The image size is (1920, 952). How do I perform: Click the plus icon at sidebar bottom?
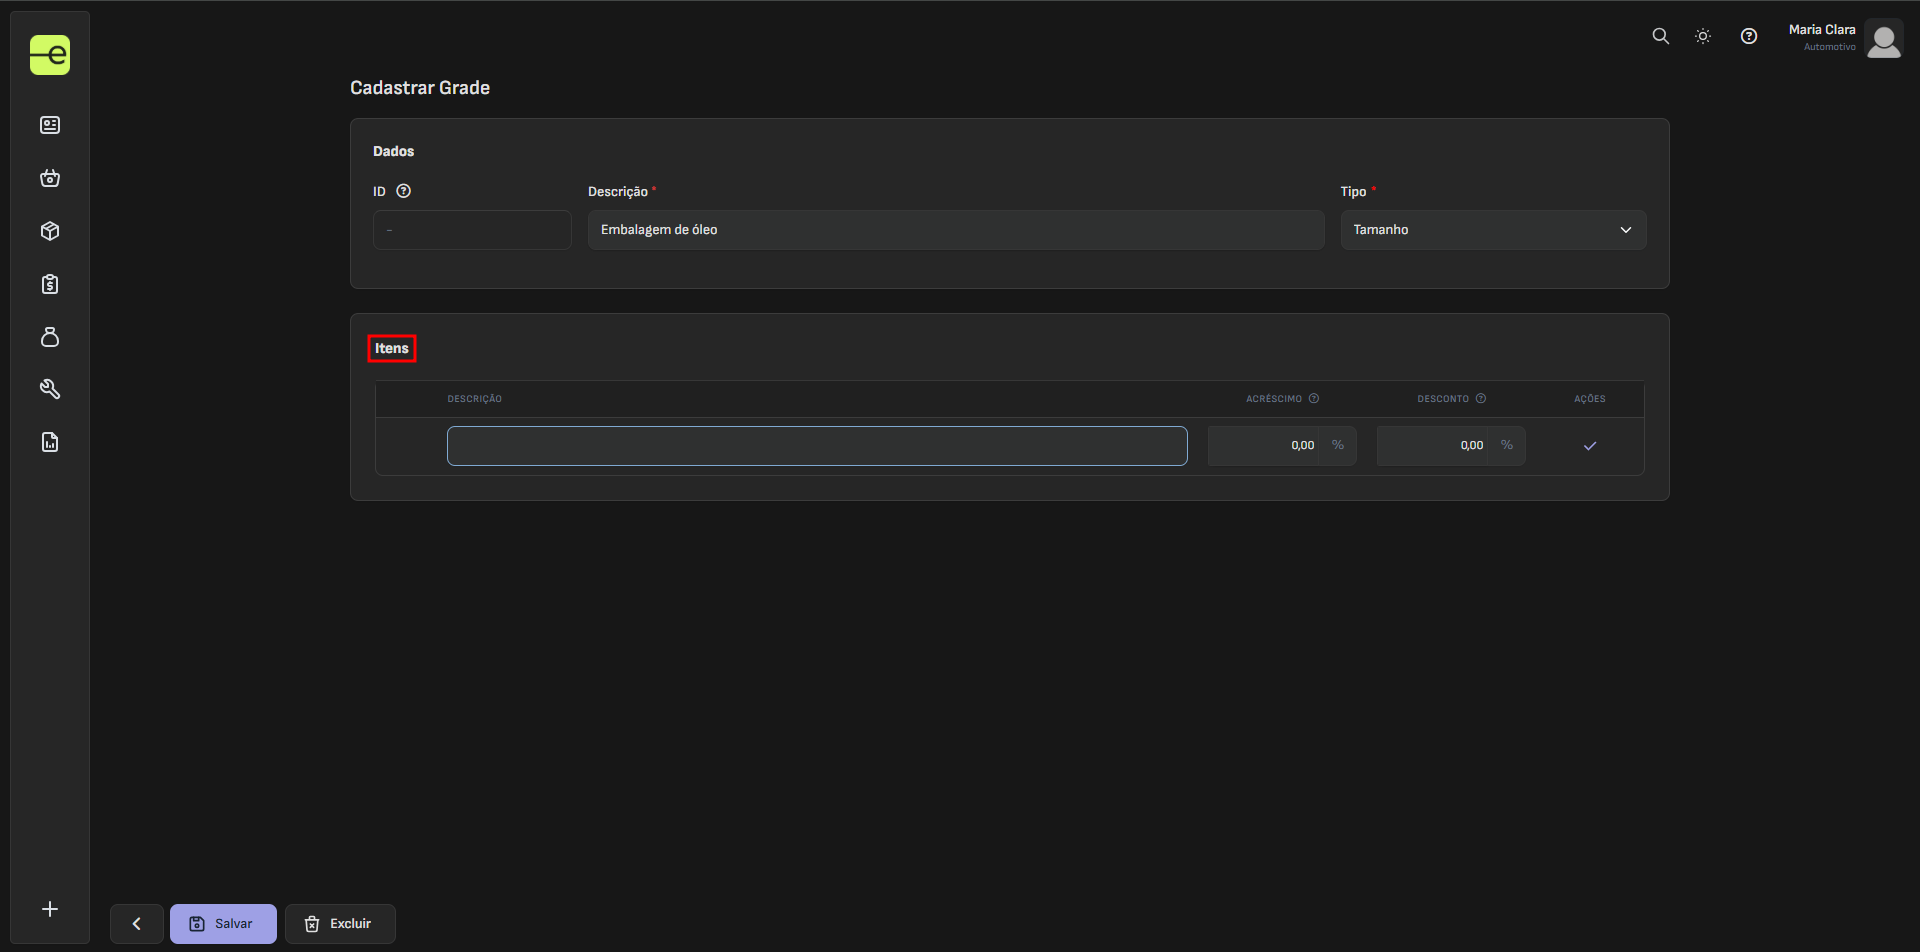coord(50,909)
